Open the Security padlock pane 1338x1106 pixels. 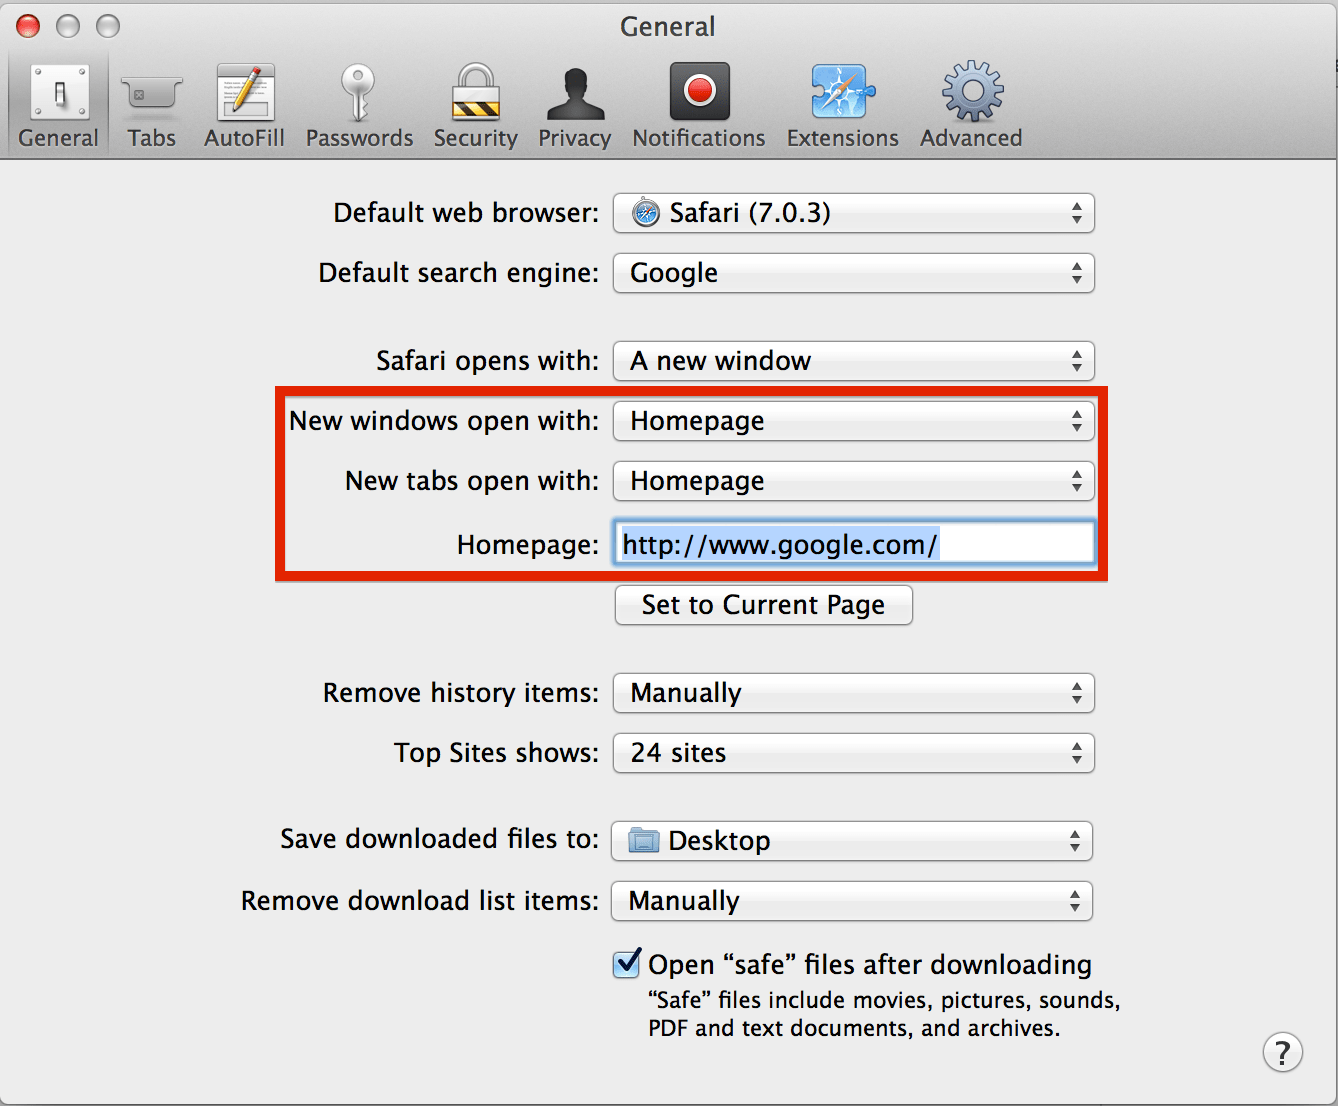(x=475, y=106)
